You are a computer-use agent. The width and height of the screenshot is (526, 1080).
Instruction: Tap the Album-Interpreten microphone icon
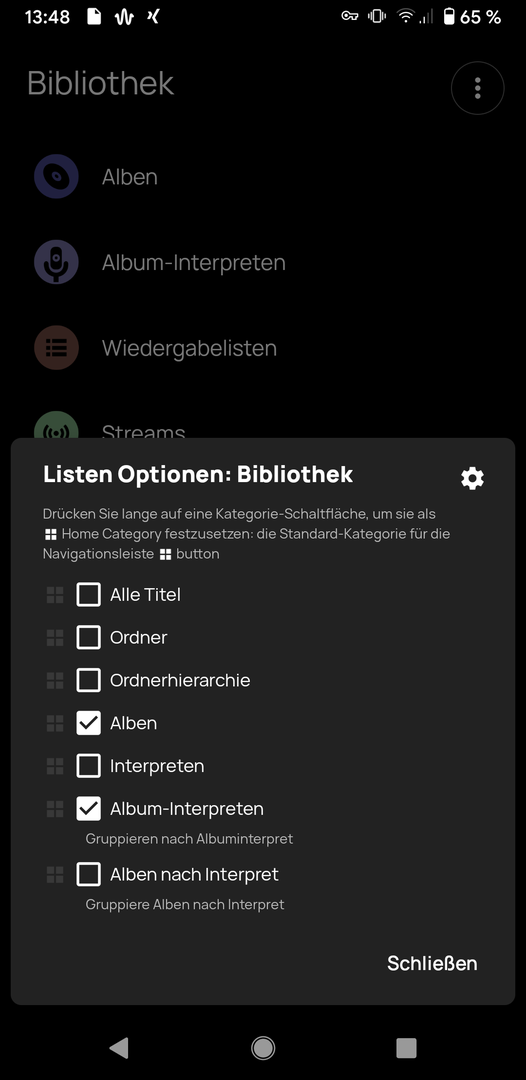pyautogui.click(x=56, y=262)
